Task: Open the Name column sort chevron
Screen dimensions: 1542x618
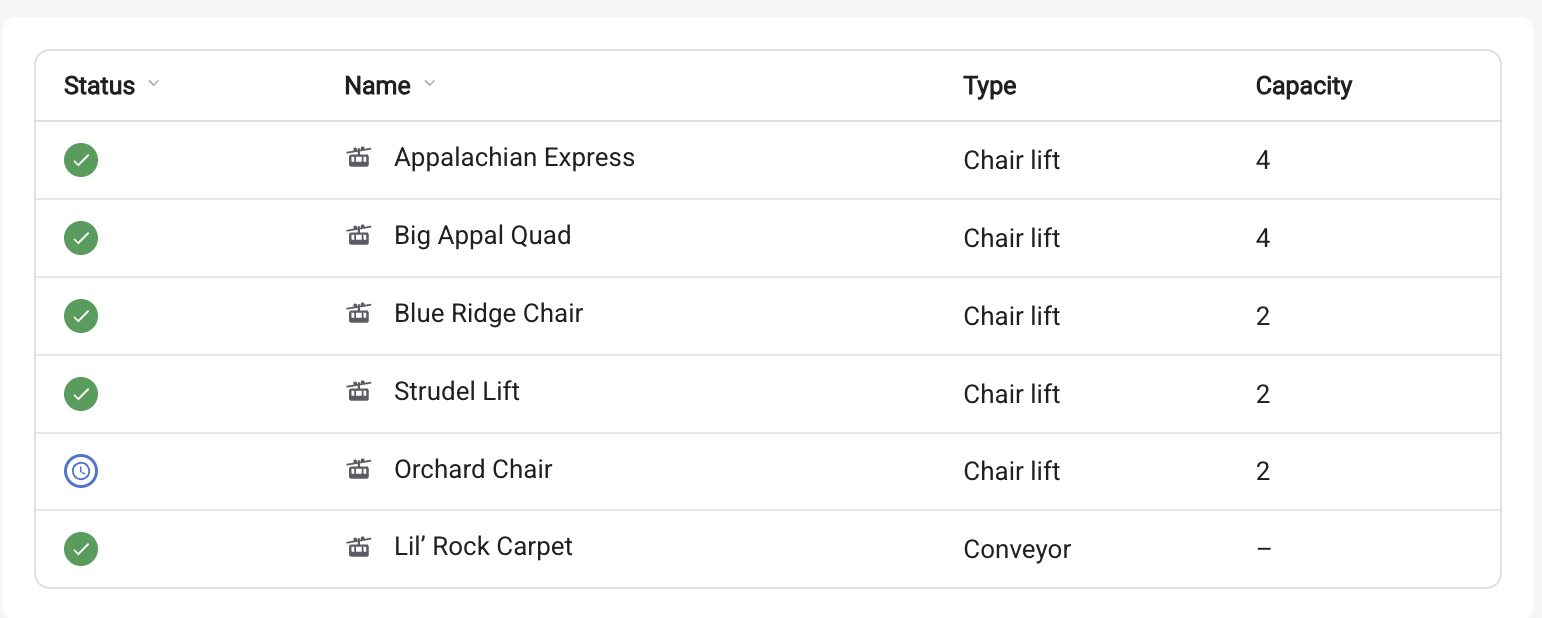Action: coord(429,84)
